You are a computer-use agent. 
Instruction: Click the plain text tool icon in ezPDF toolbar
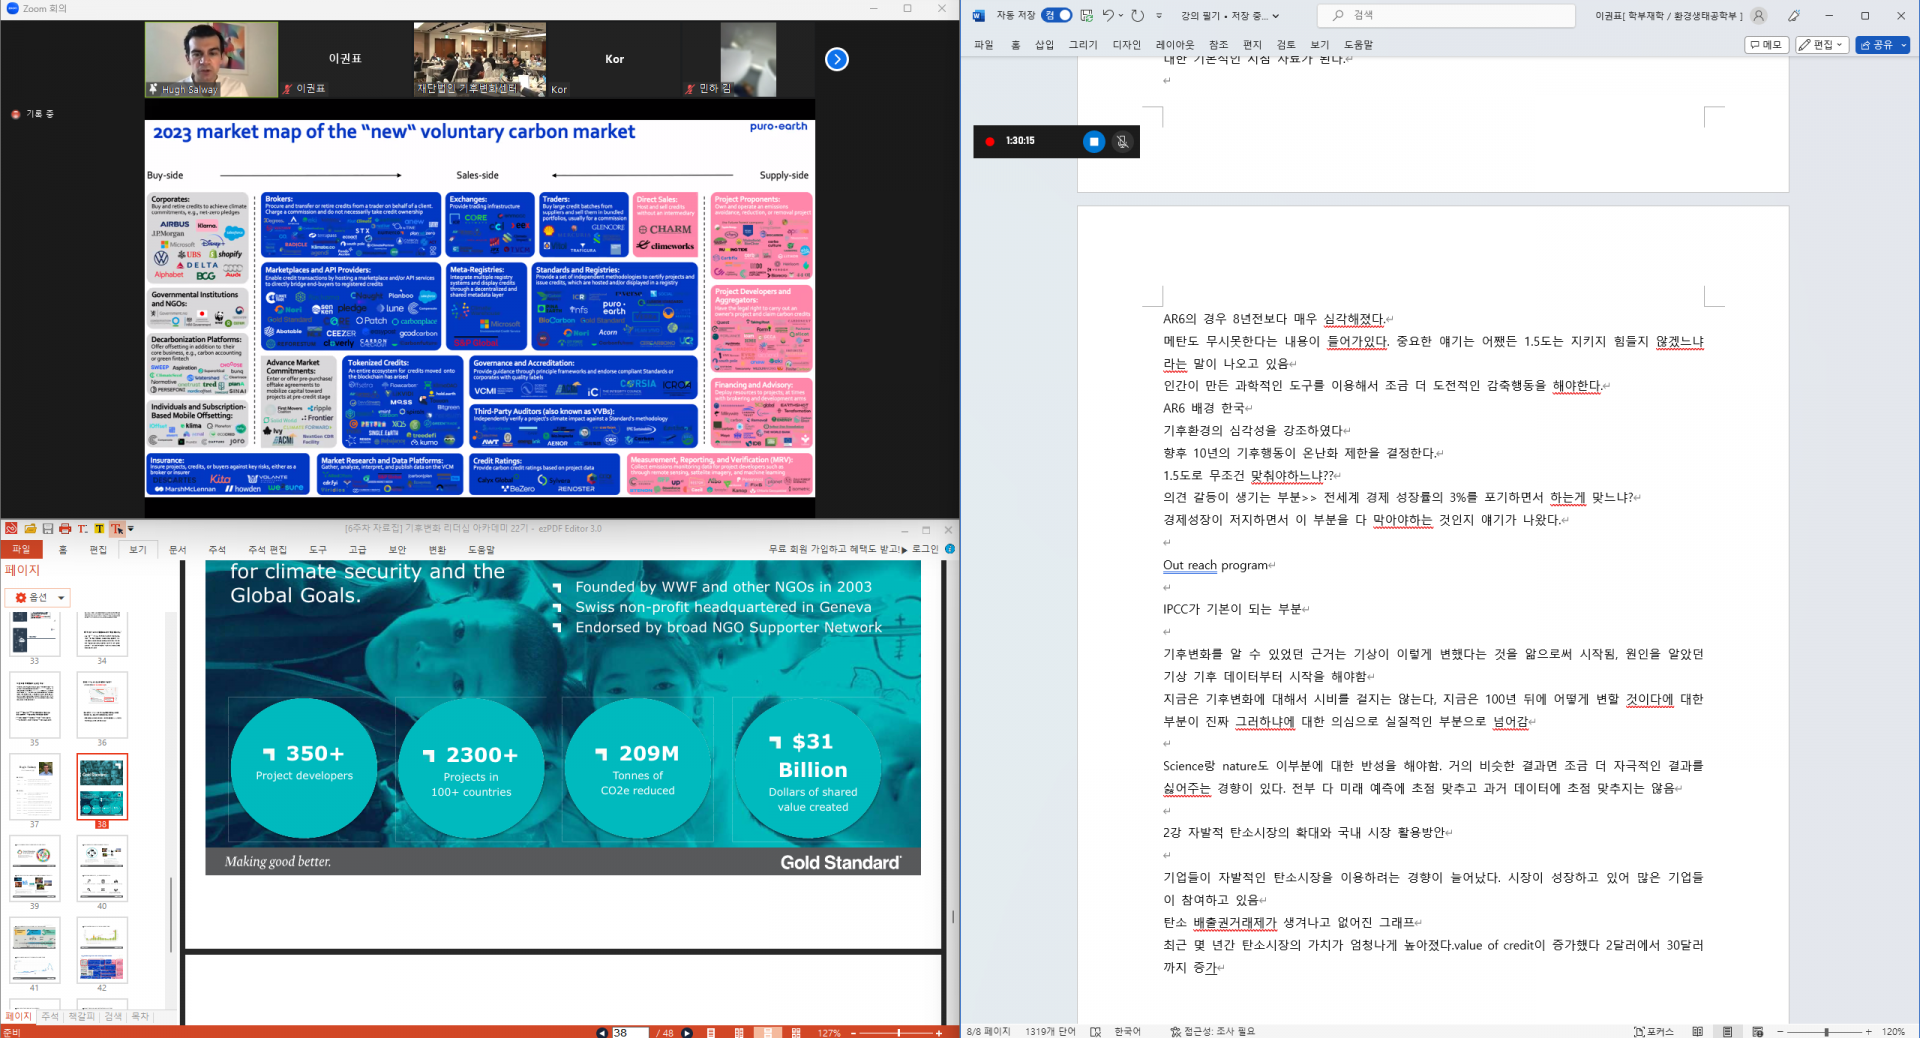click(82, 529)
